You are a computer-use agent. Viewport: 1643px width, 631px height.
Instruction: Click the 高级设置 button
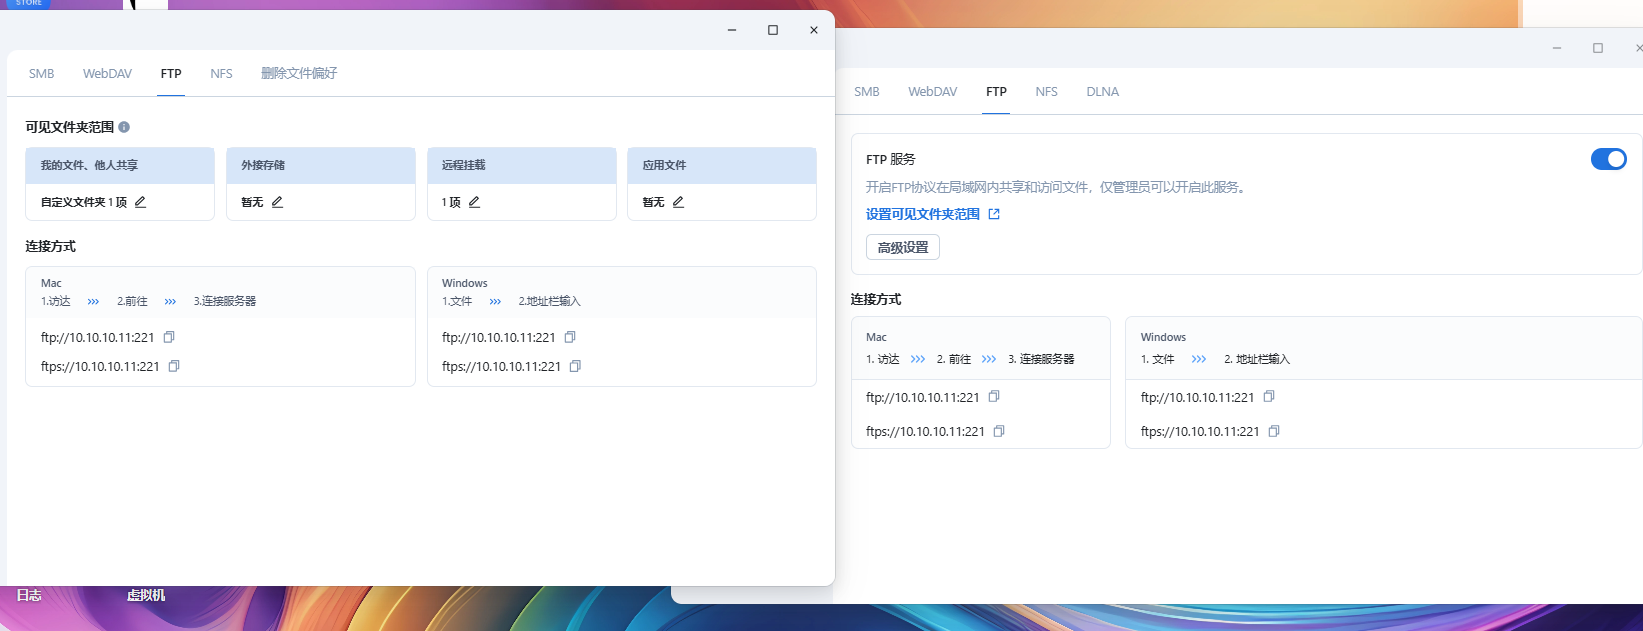pos(903,247)
